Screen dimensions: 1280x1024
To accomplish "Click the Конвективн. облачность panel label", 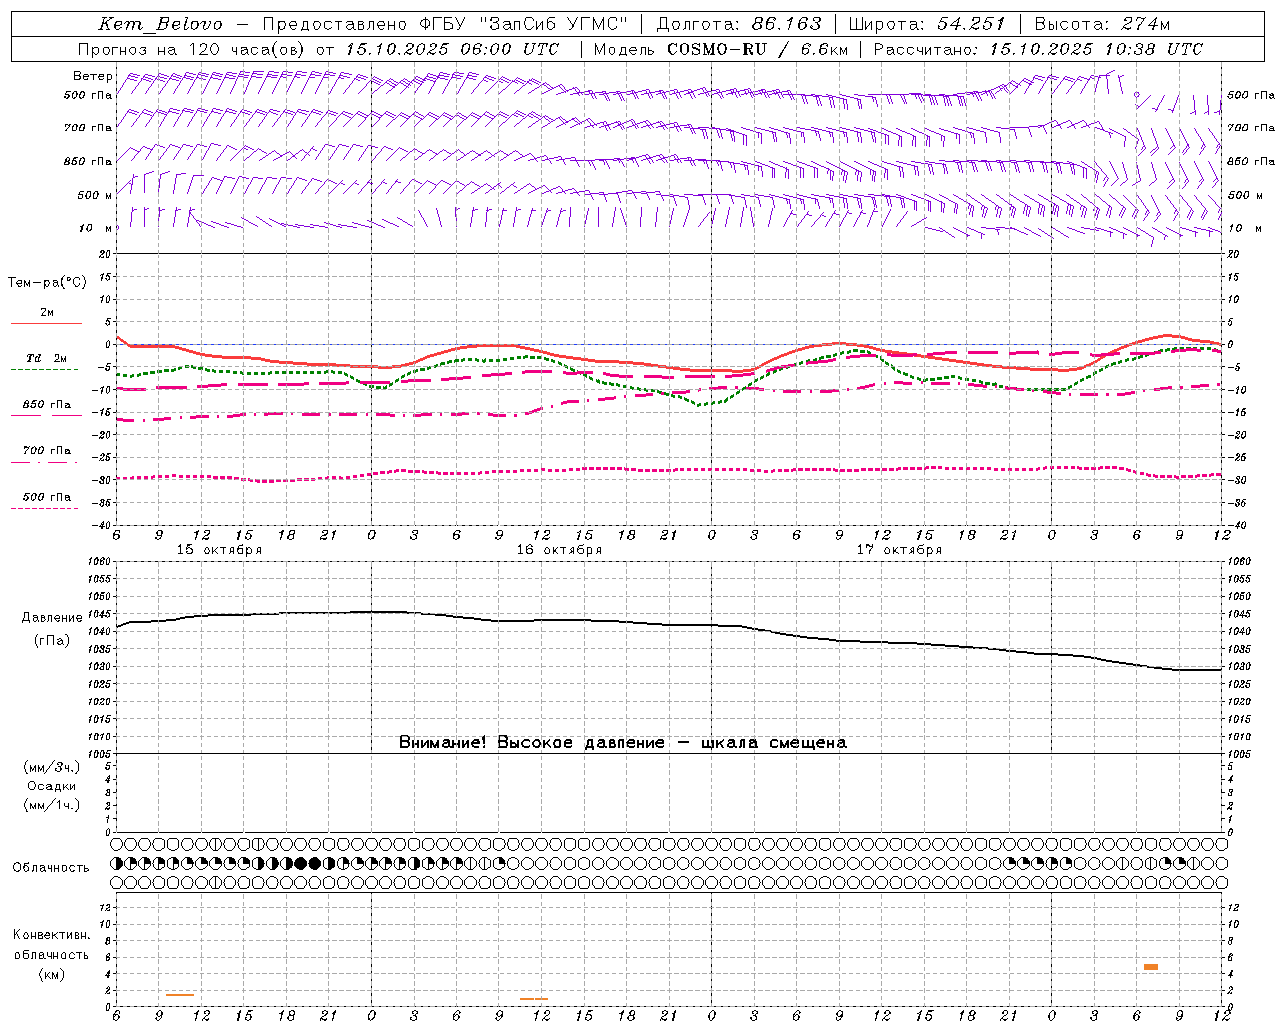I will click(51, 945).
